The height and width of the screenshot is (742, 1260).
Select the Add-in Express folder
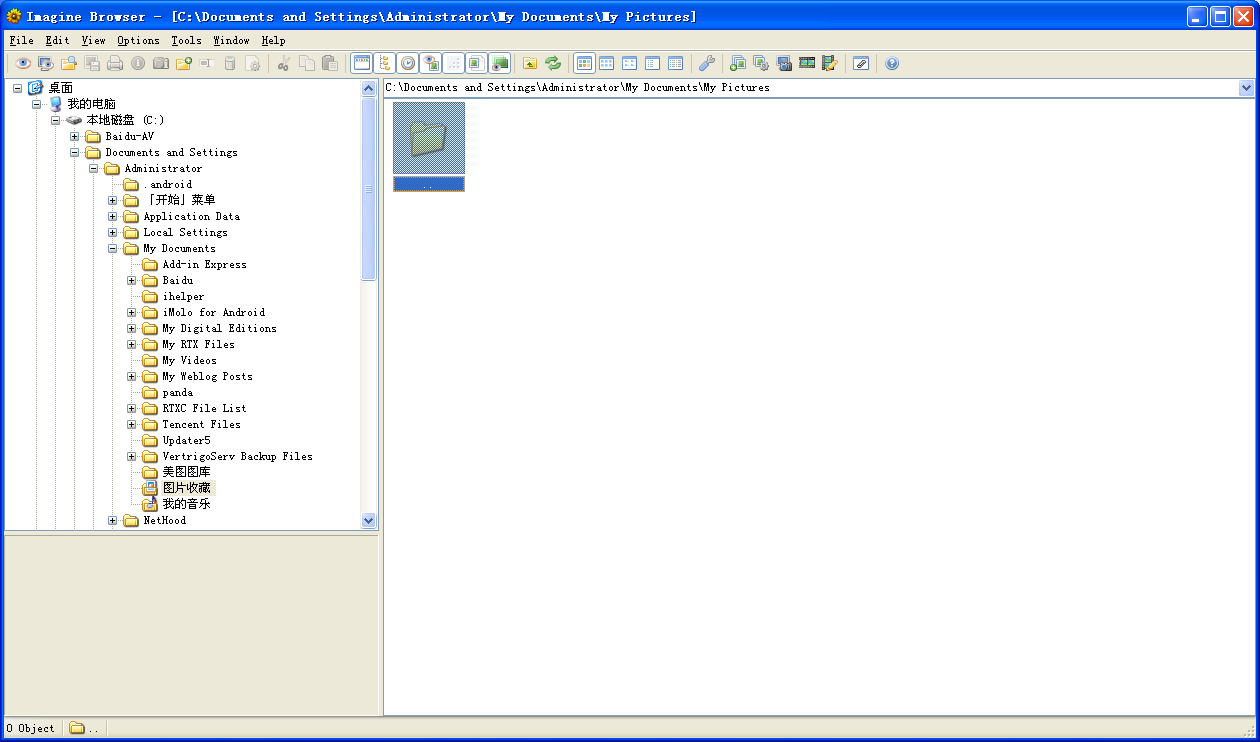click(204, 265)
